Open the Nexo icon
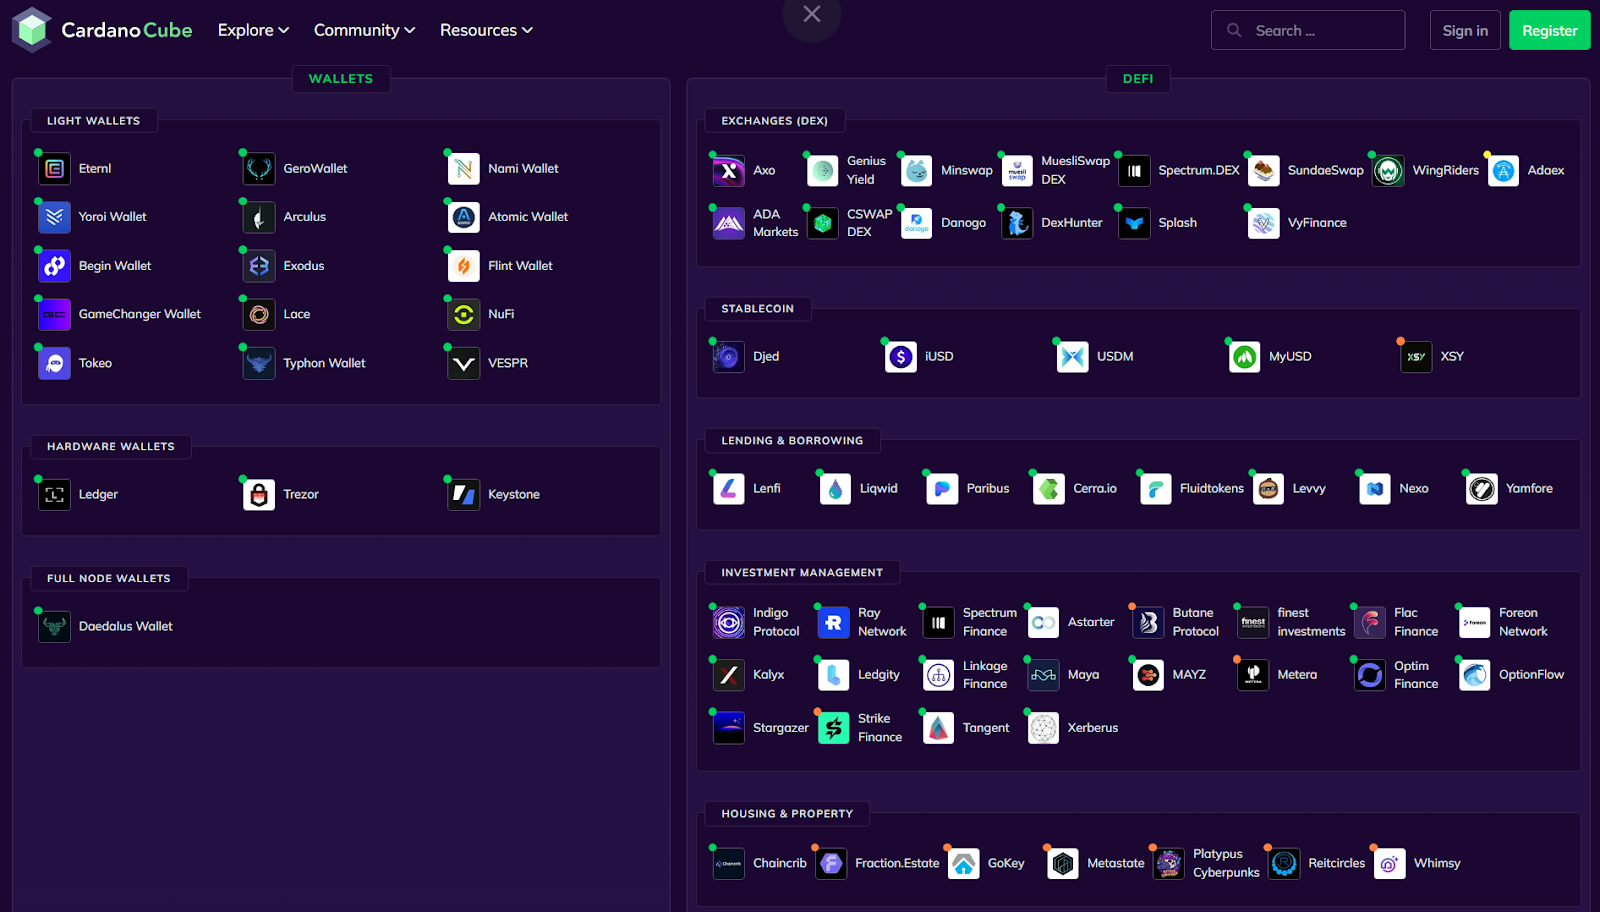Image resolution: width=1600 pixels, height=912 pixels. click(x=1375, y=489)
